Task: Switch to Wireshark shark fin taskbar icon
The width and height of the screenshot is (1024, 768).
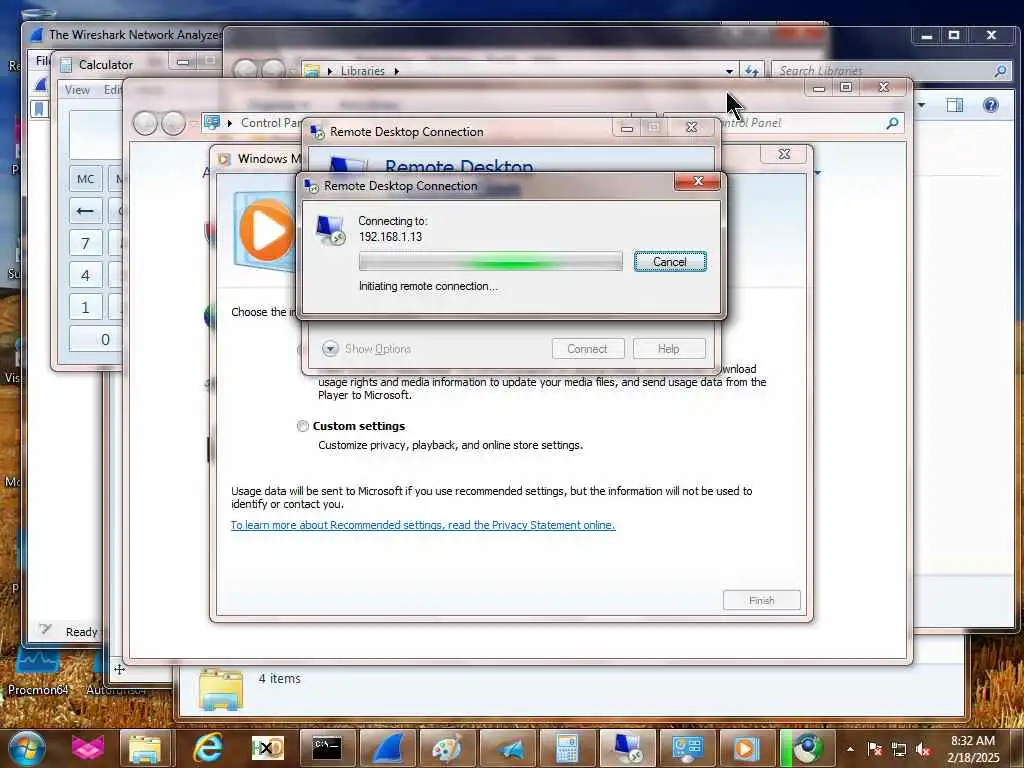Action: (388, 748)
